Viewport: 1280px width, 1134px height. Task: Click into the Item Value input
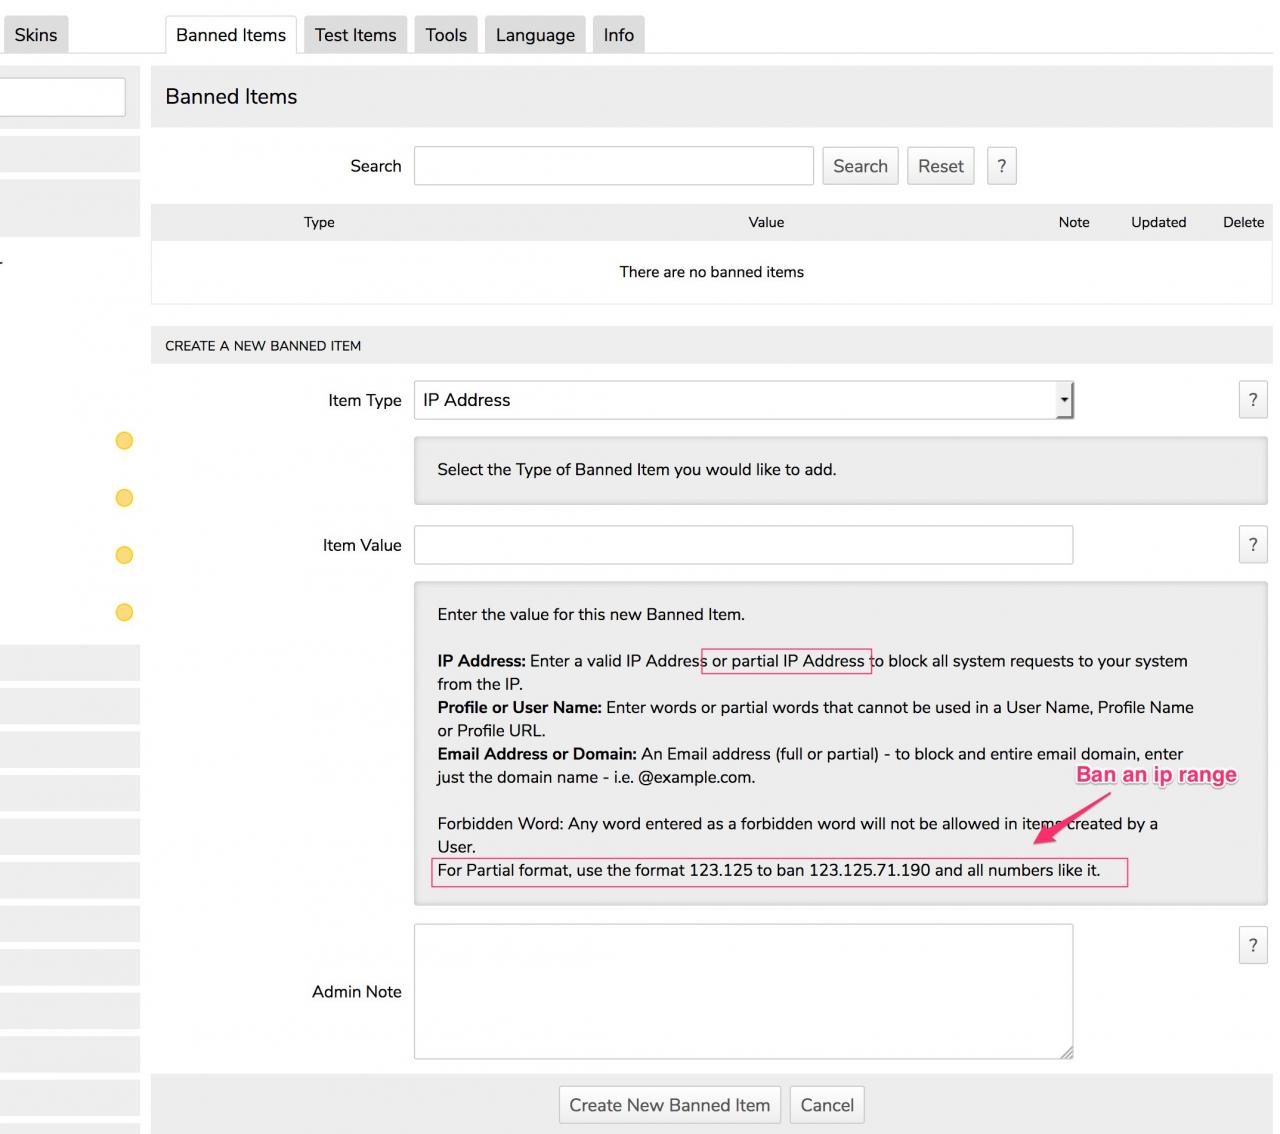tap(743, 545)
